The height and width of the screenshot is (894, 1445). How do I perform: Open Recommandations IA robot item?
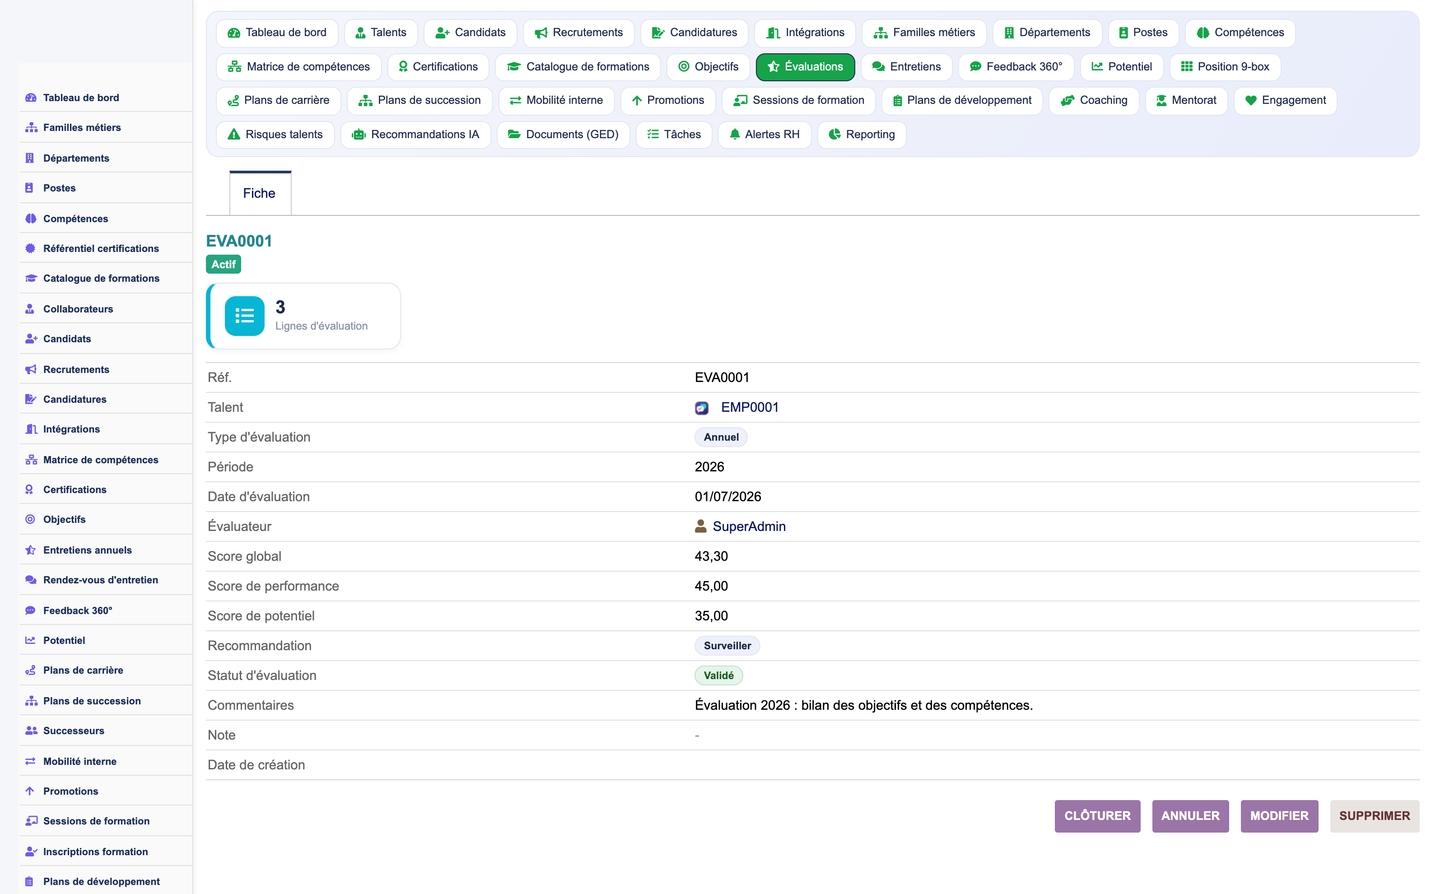tap(416, 134)
